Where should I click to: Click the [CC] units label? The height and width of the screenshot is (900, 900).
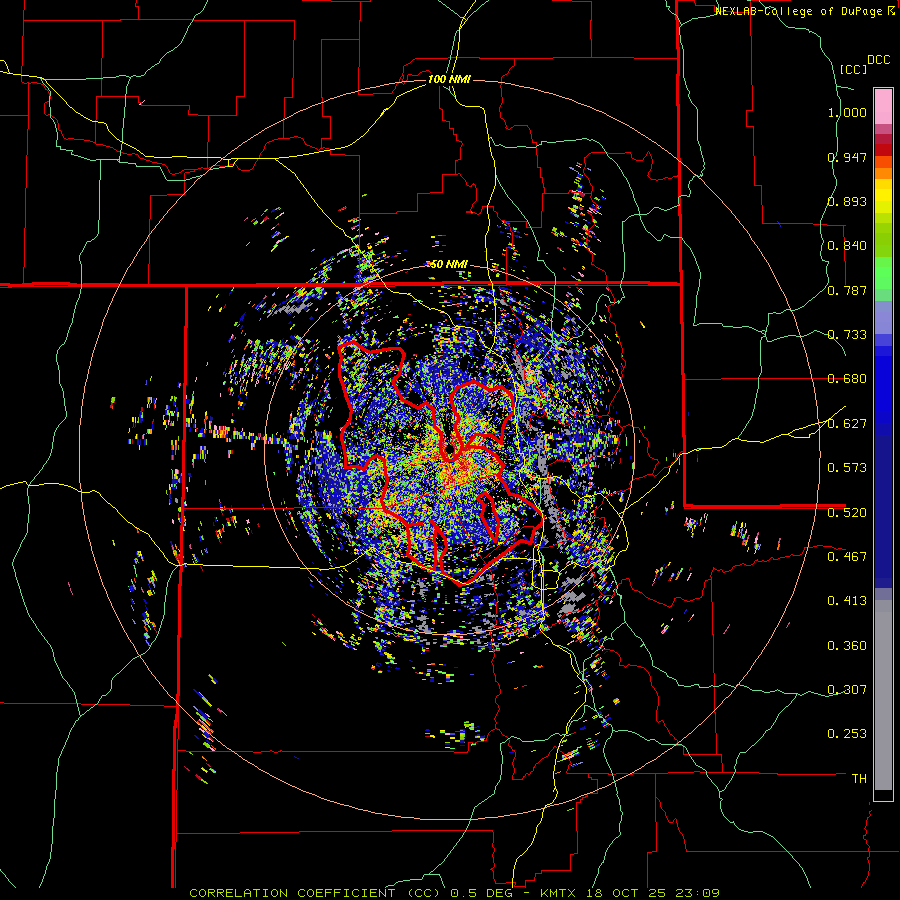coord(854,69)
